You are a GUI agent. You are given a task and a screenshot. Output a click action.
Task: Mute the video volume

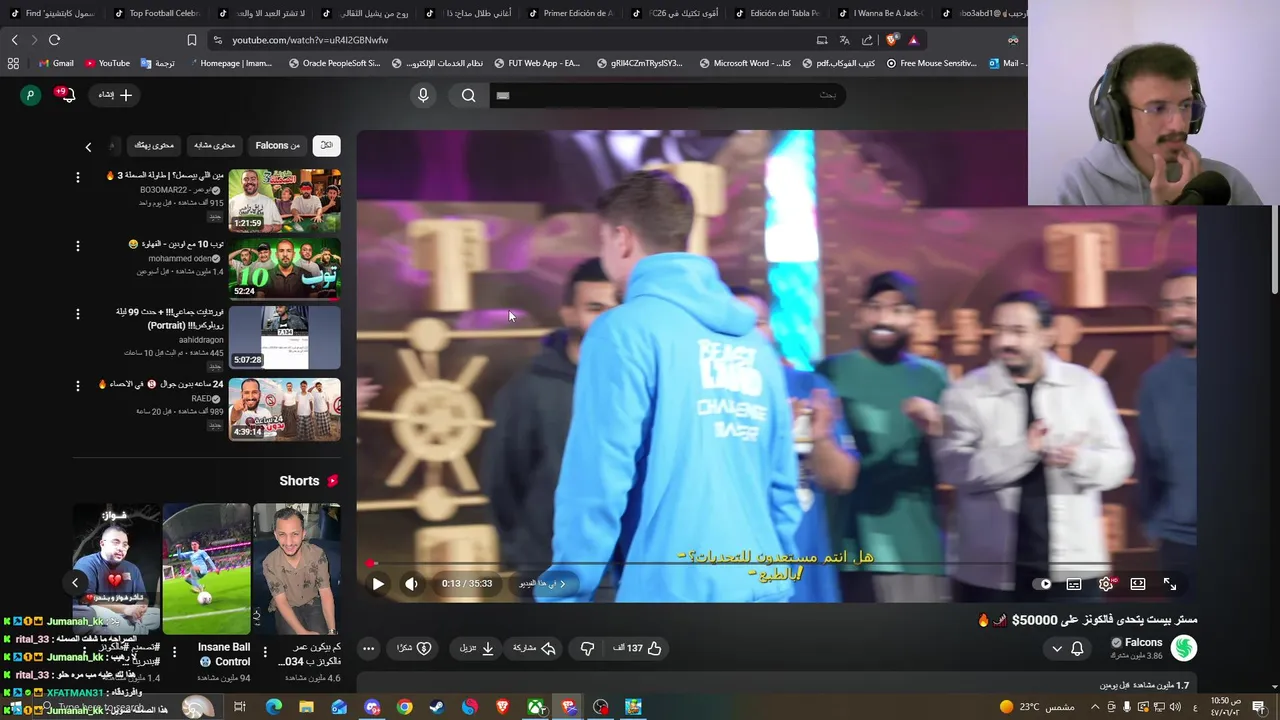click(411, 584)
